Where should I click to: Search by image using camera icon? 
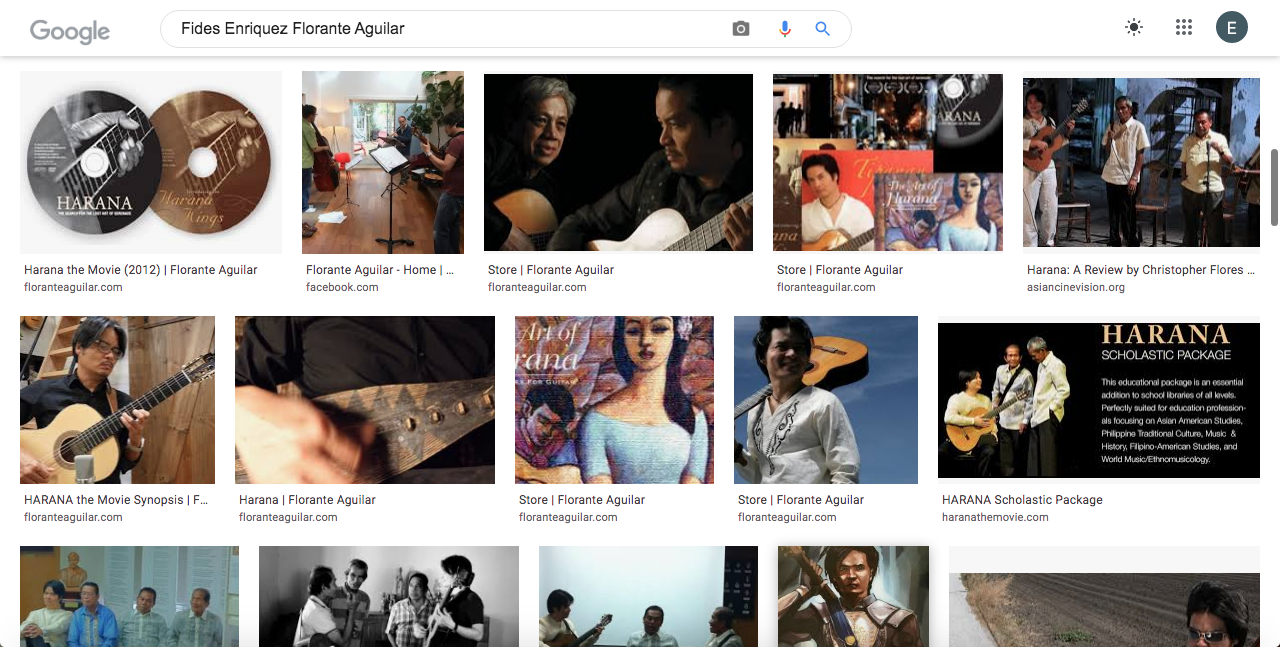(740, 29)
